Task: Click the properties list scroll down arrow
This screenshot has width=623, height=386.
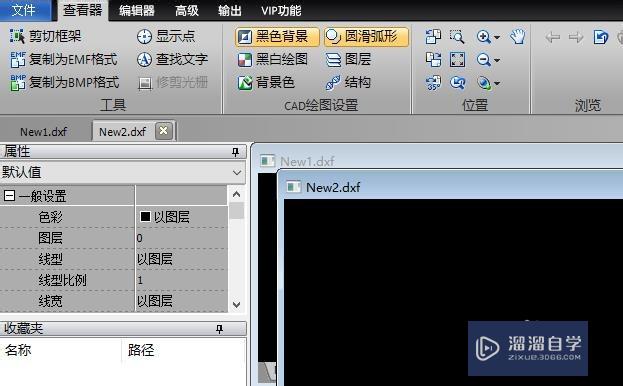Action: pyautogui.click(x=237, y=305)
